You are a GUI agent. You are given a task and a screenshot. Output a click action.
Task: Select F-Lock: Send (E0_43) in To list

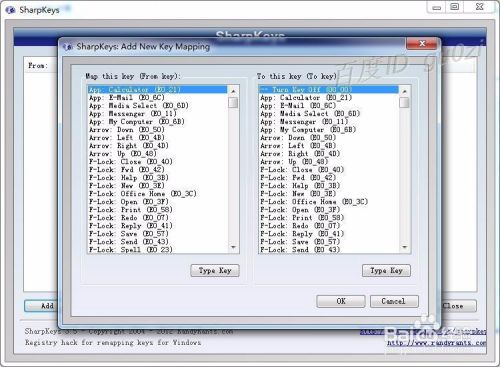coord(329,249)
